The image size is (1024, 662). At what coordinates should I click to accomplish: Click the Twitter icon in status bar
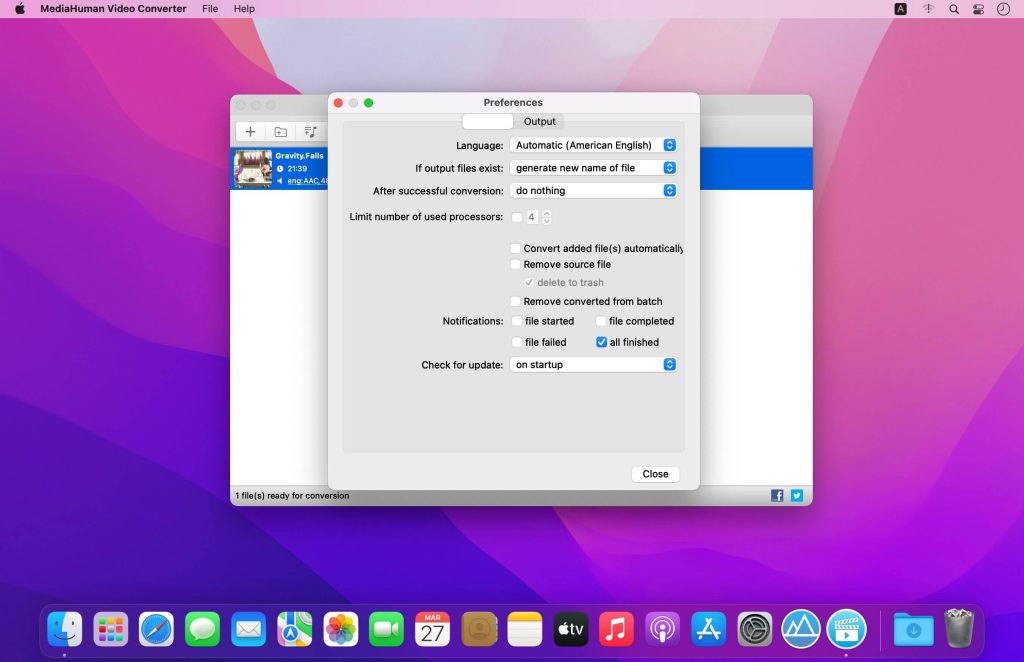(797, 495)
